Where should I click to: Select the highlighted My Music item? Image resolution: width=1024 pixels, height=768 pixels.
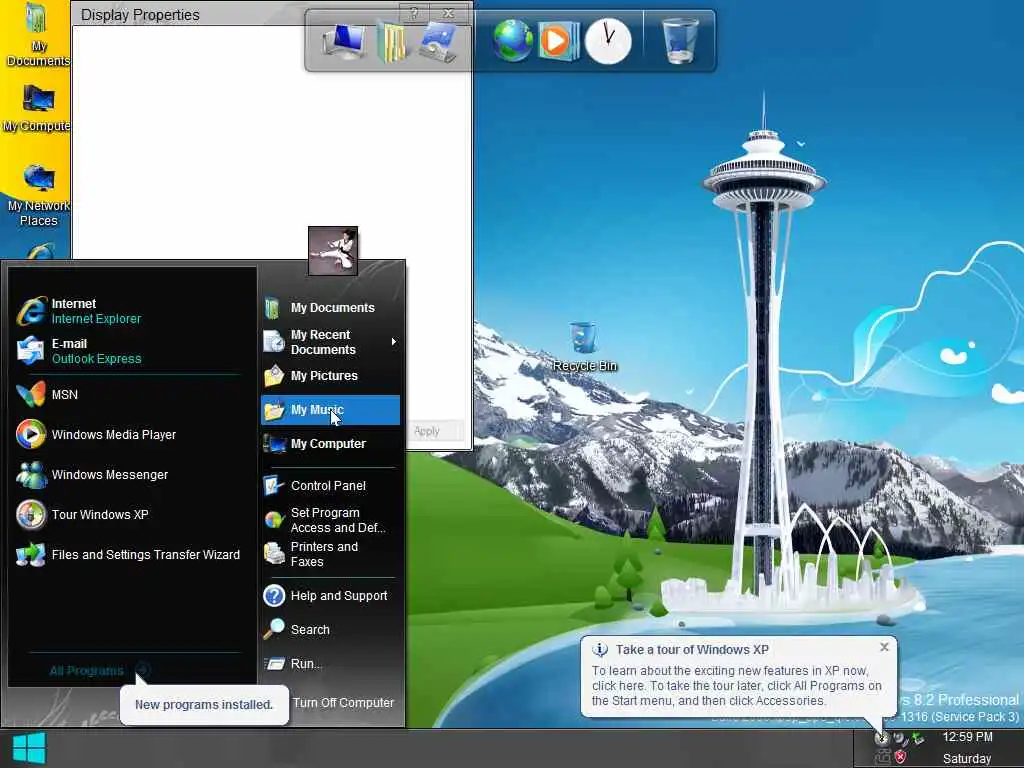[330, 410]
